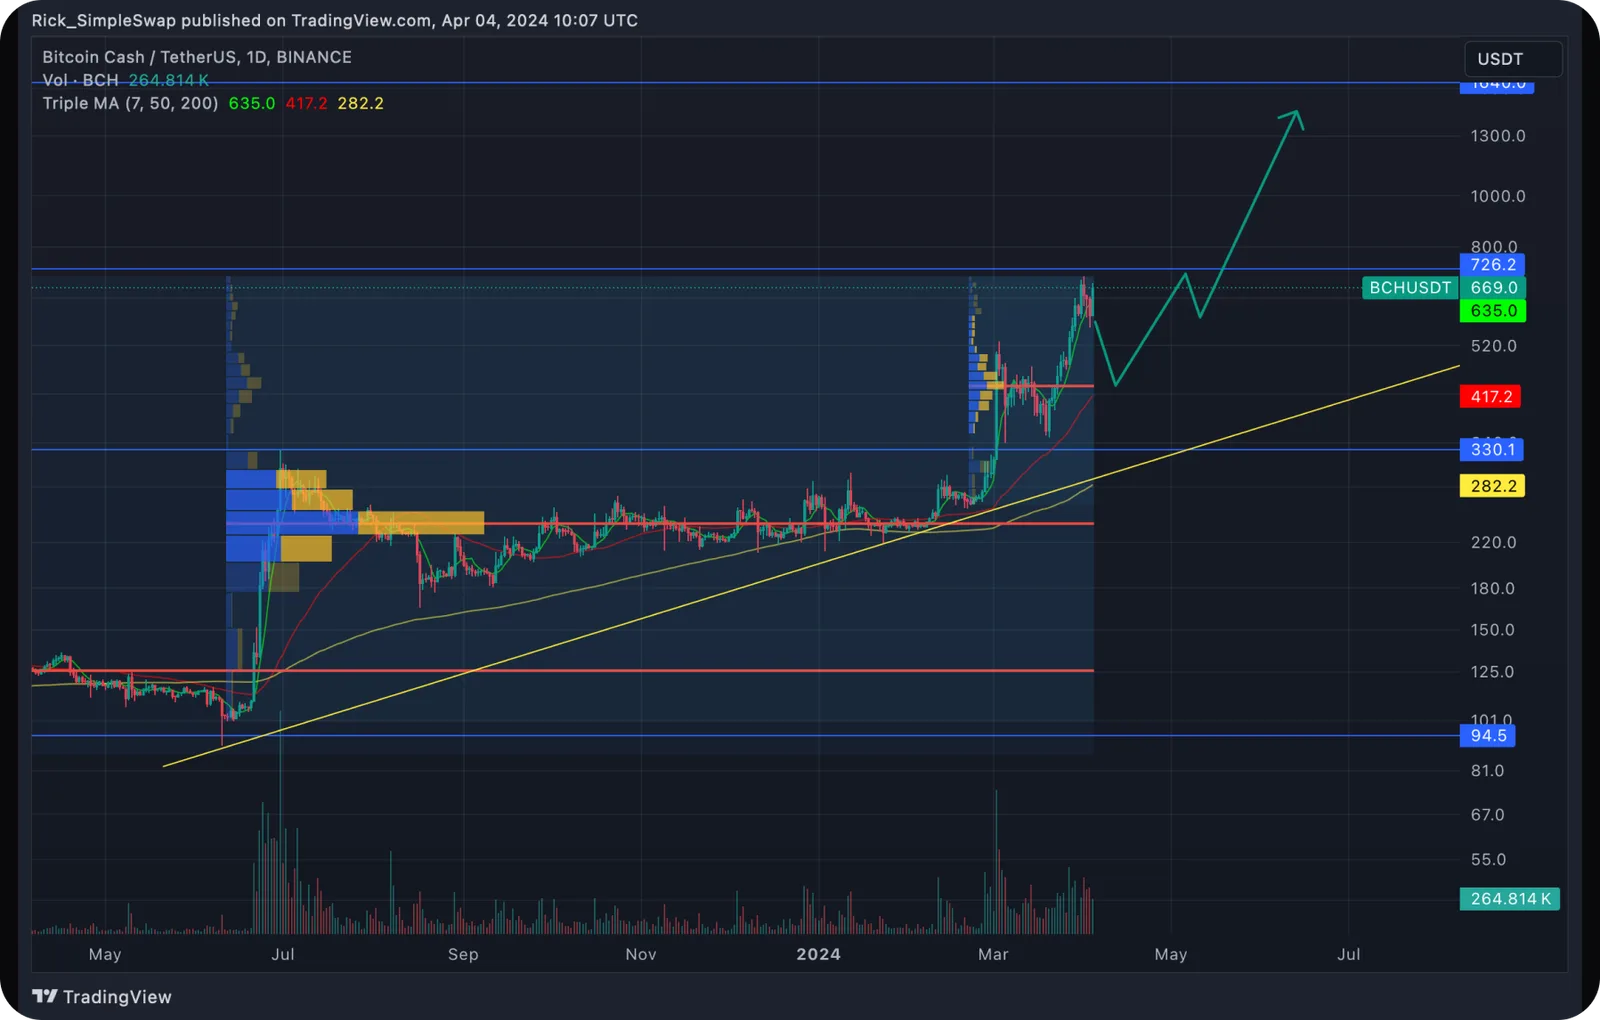Image resolution: width=1600 pixels, height=1020 pixels.
Task: Select the blue 330.1 price level label
Action: [1493, 450]
